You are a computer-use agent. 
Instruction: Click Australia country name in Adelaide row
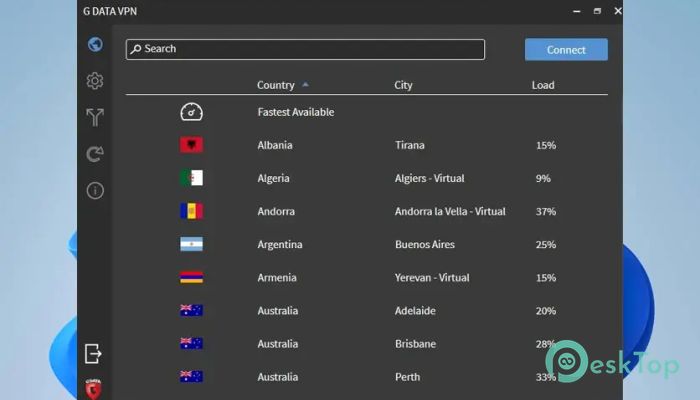click(x=278, y=310)
